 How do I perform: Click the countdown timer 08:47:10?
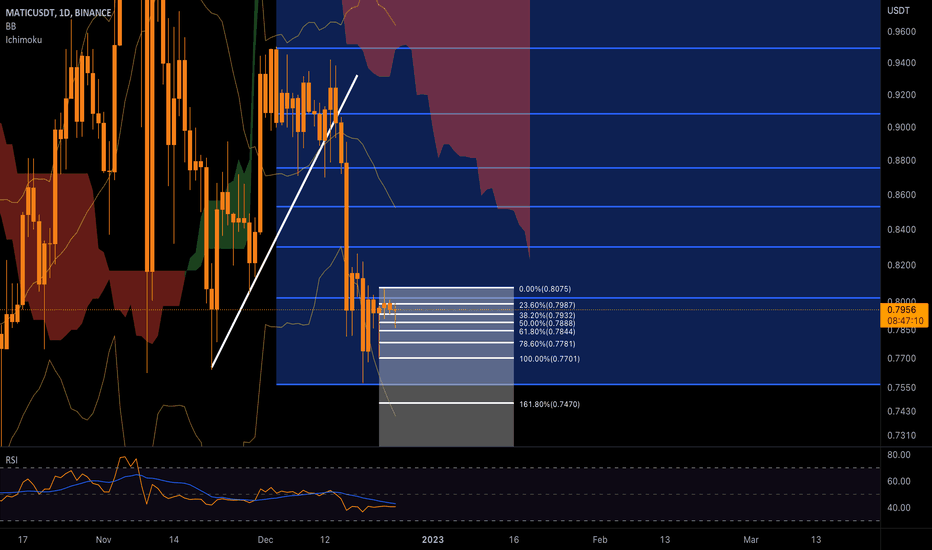pyautogui.click(x=905, y=320)
